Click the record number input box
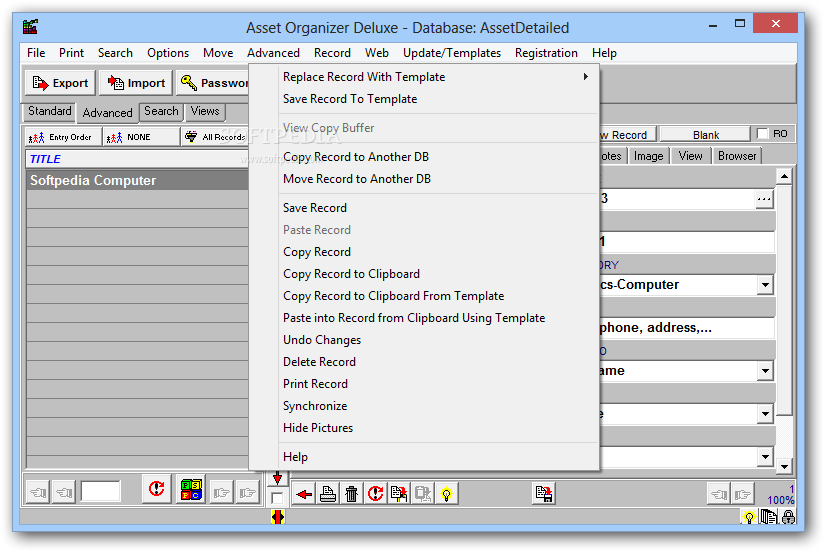The height and width of the screenshot is (552, 825). tap(100, 491)
